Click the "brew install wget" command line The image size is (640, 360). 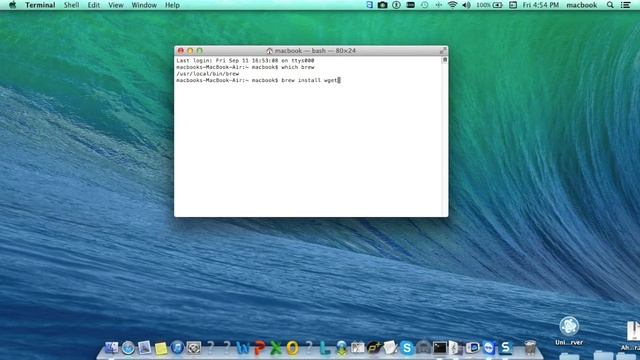(x=258, y=80)
